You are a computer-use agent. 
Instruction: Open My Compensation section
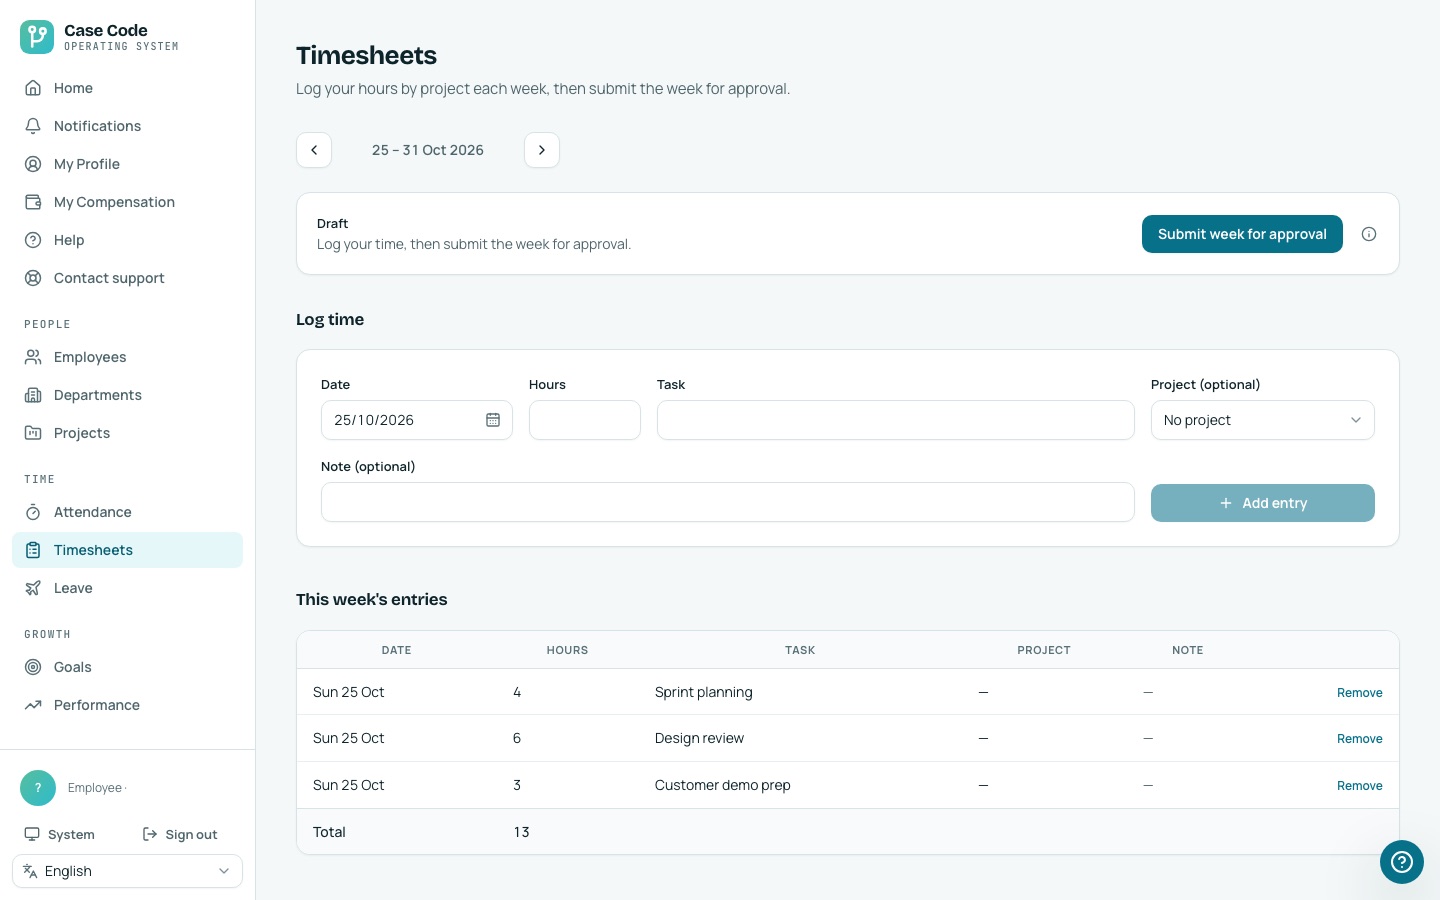[x=127, y=202]
